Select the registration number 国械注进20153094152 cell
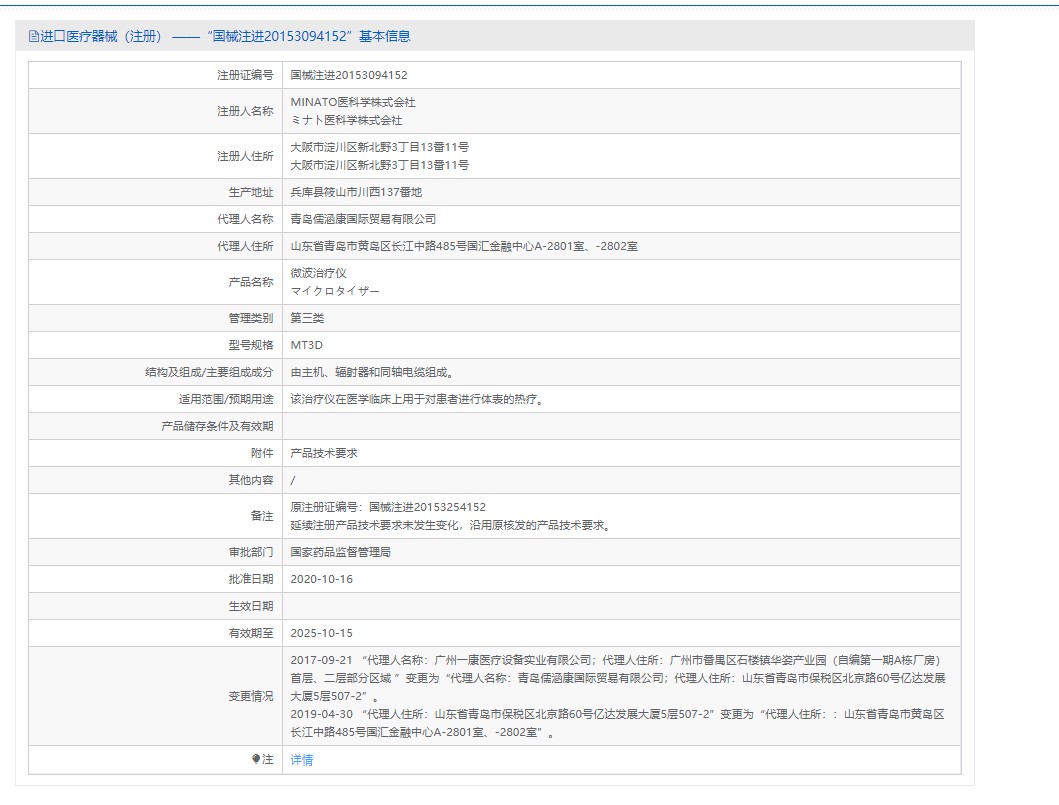 click(349, 75)
